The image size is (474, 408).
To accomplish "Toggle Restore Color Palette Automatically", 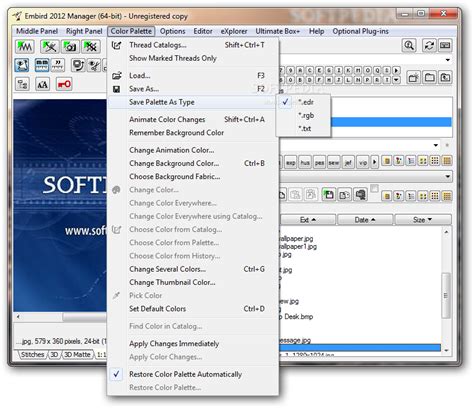I will coord(193,374).
